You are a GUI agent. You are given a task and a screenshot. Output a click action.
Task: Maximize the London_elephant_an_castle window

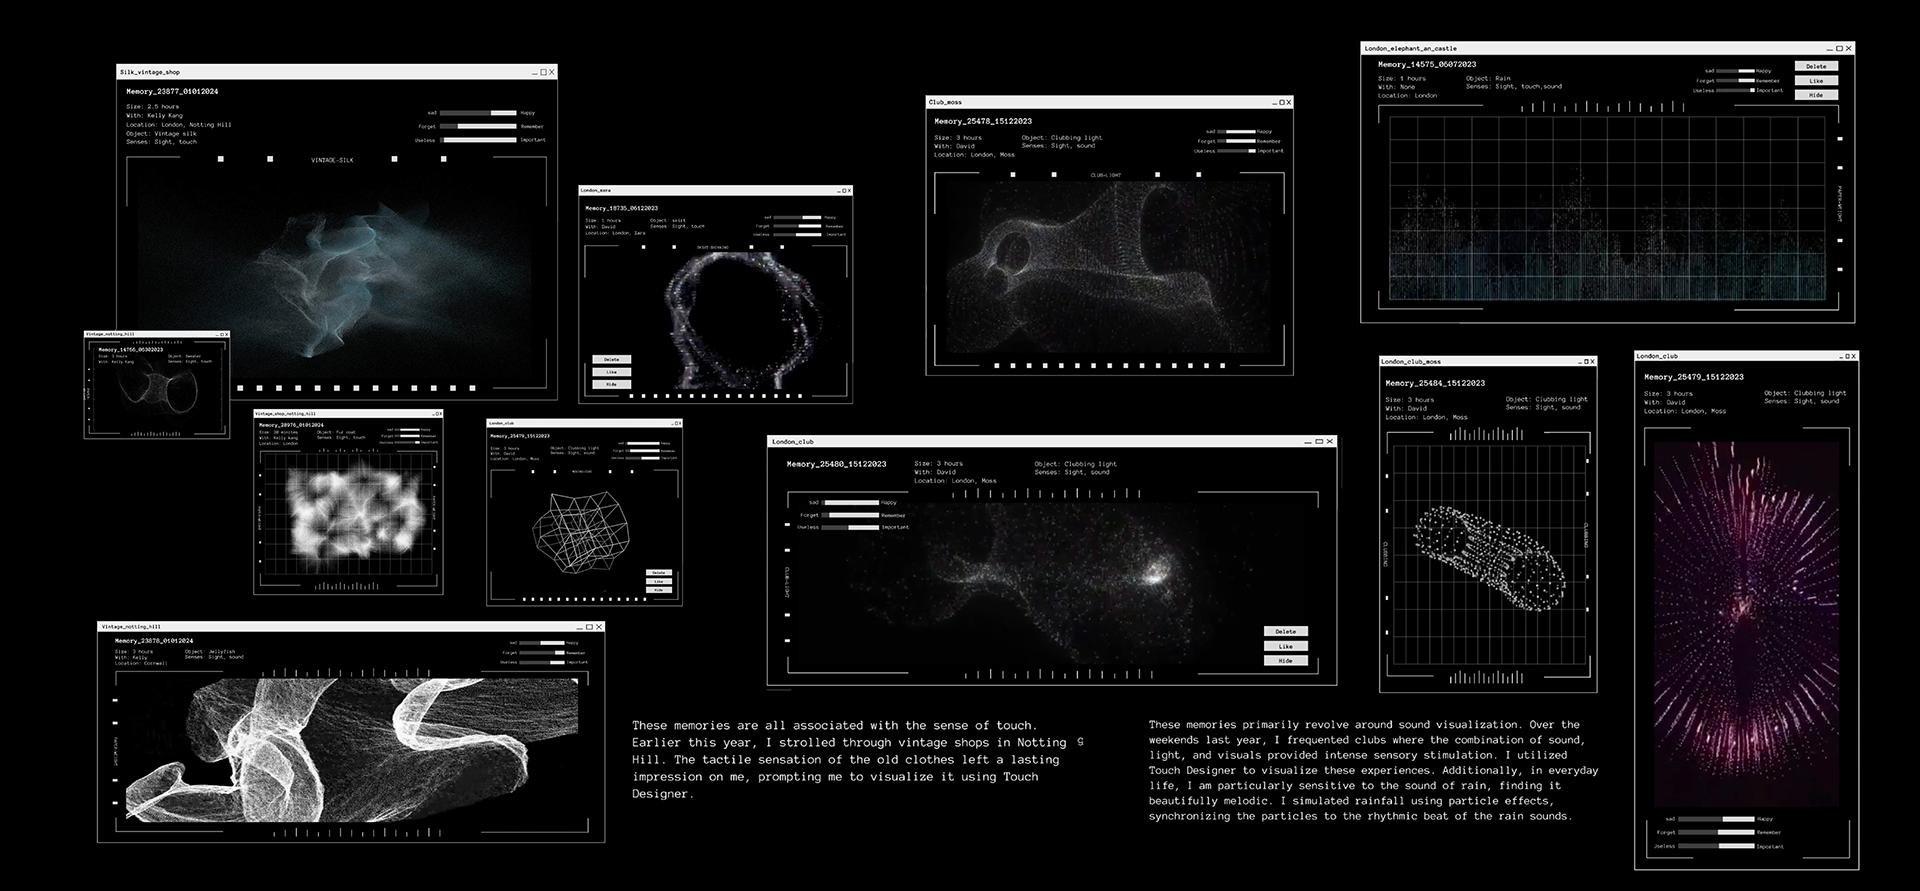1839,48
